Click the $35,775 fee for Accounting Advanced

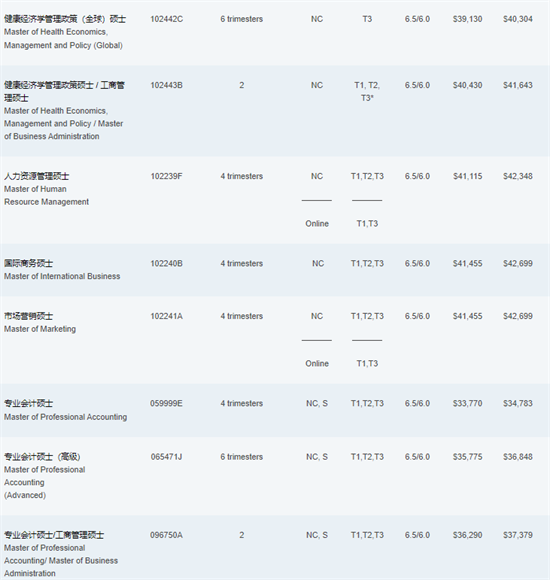[x=468, y=457]
